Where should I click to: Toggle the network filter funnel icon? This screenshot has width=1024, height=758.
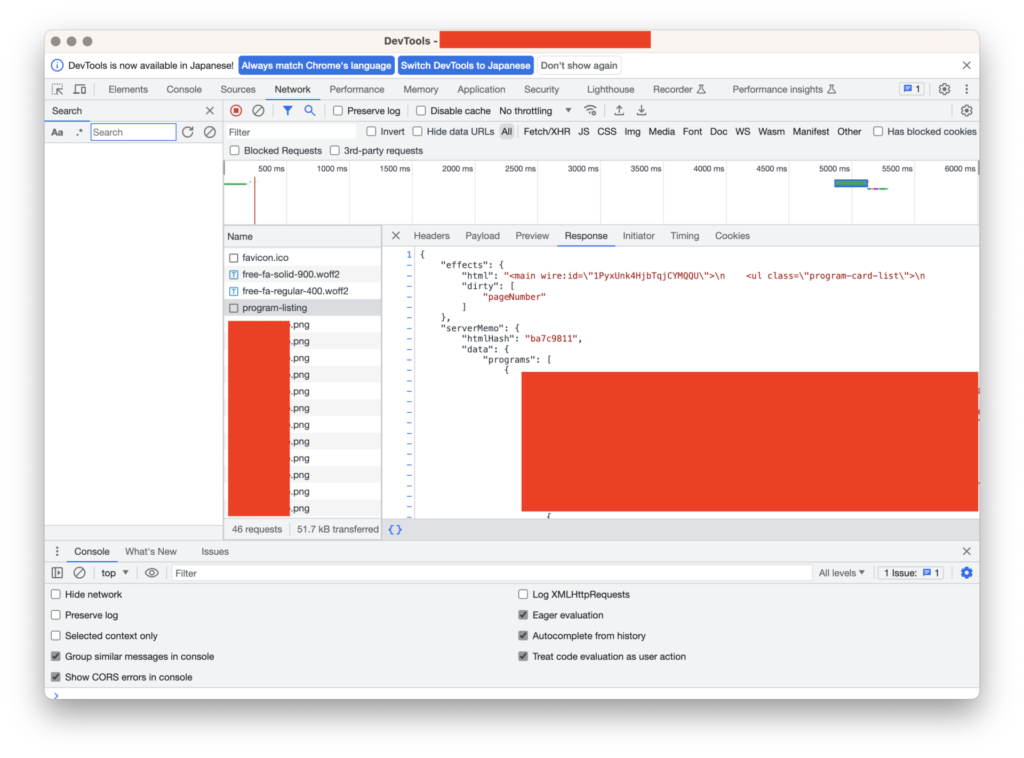[x=287, y=111]
